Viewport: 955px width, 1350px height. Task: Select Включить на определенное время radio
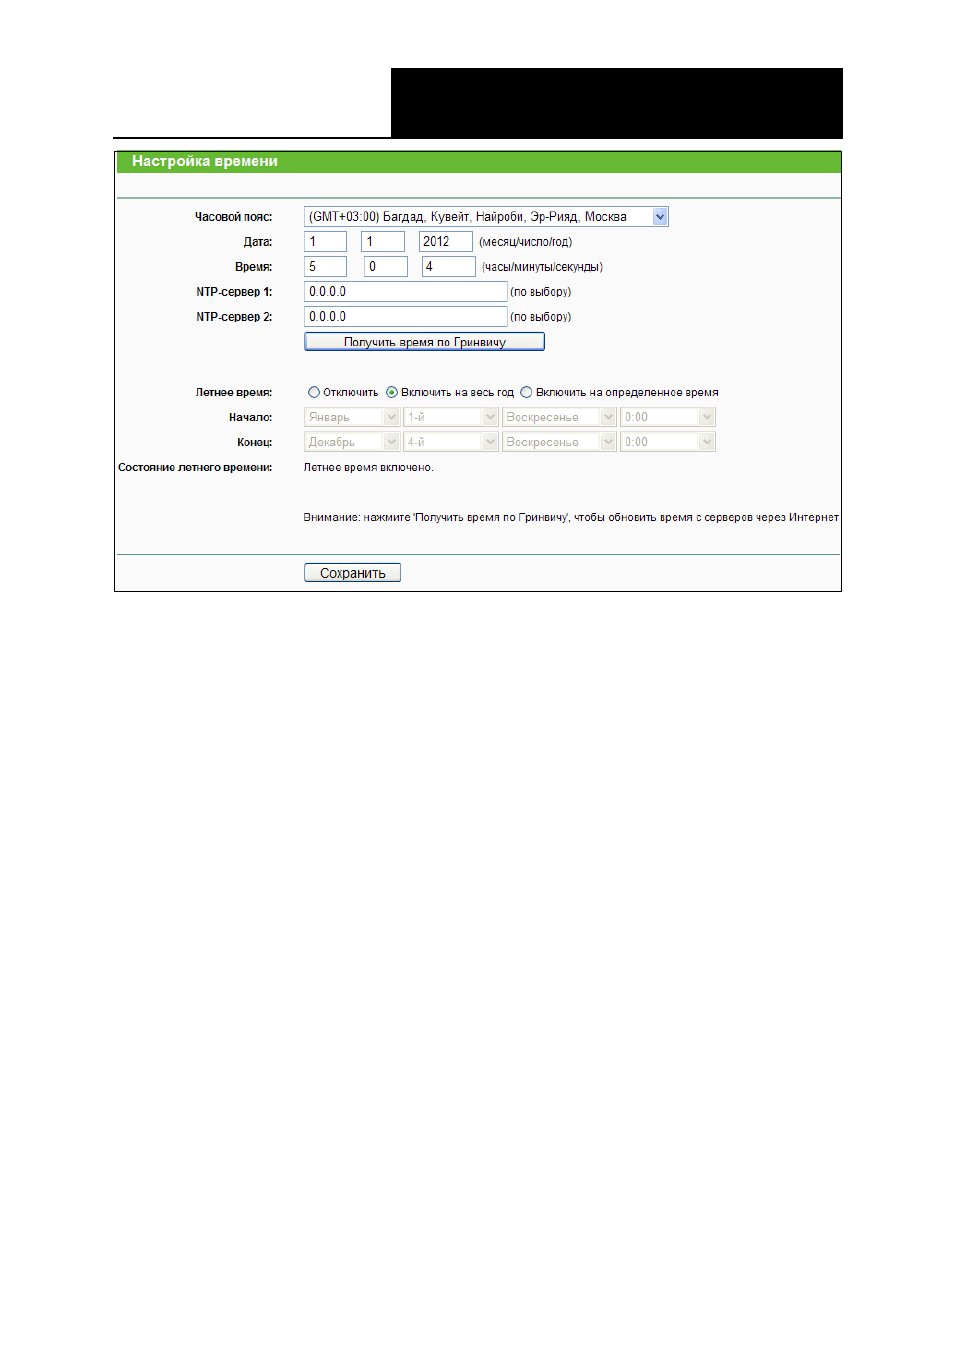526,393
